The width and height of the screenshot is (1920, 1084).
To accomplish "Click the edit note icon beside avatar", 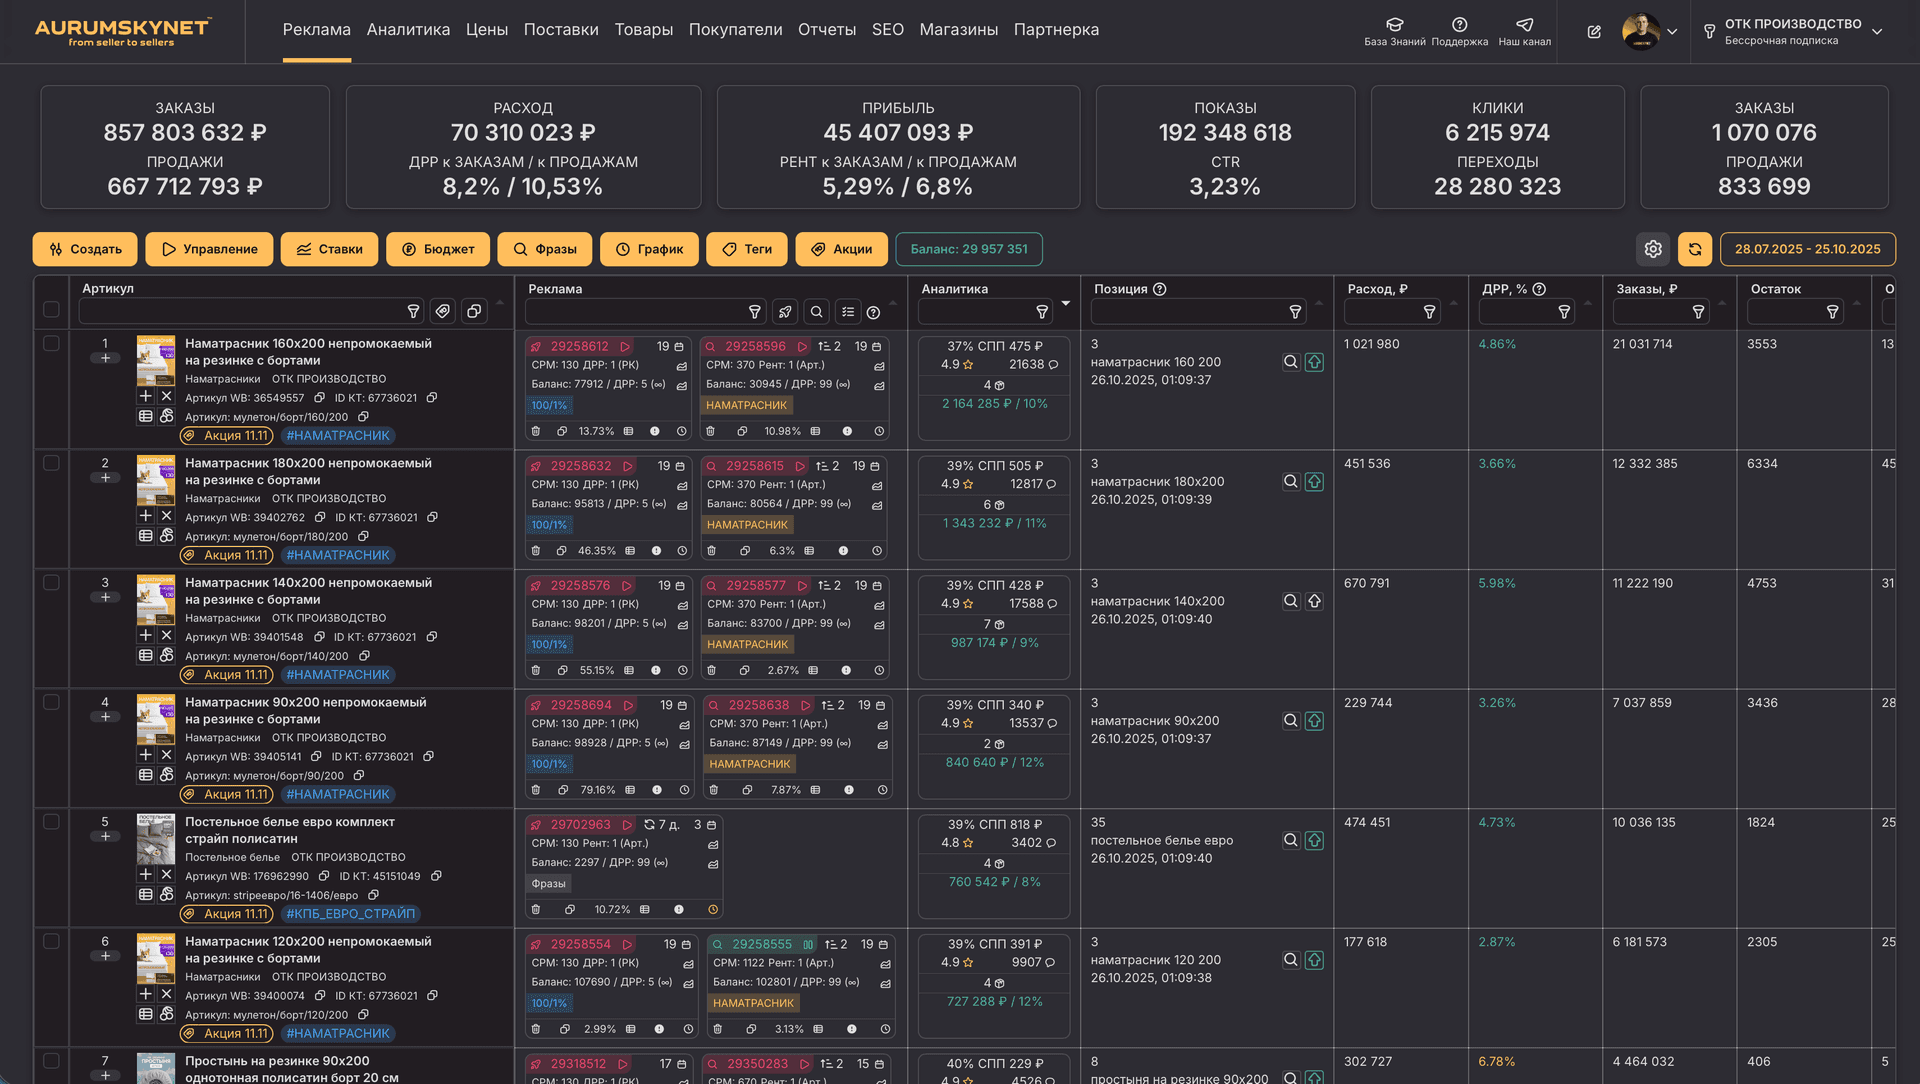I will [x=1594, y=32].
